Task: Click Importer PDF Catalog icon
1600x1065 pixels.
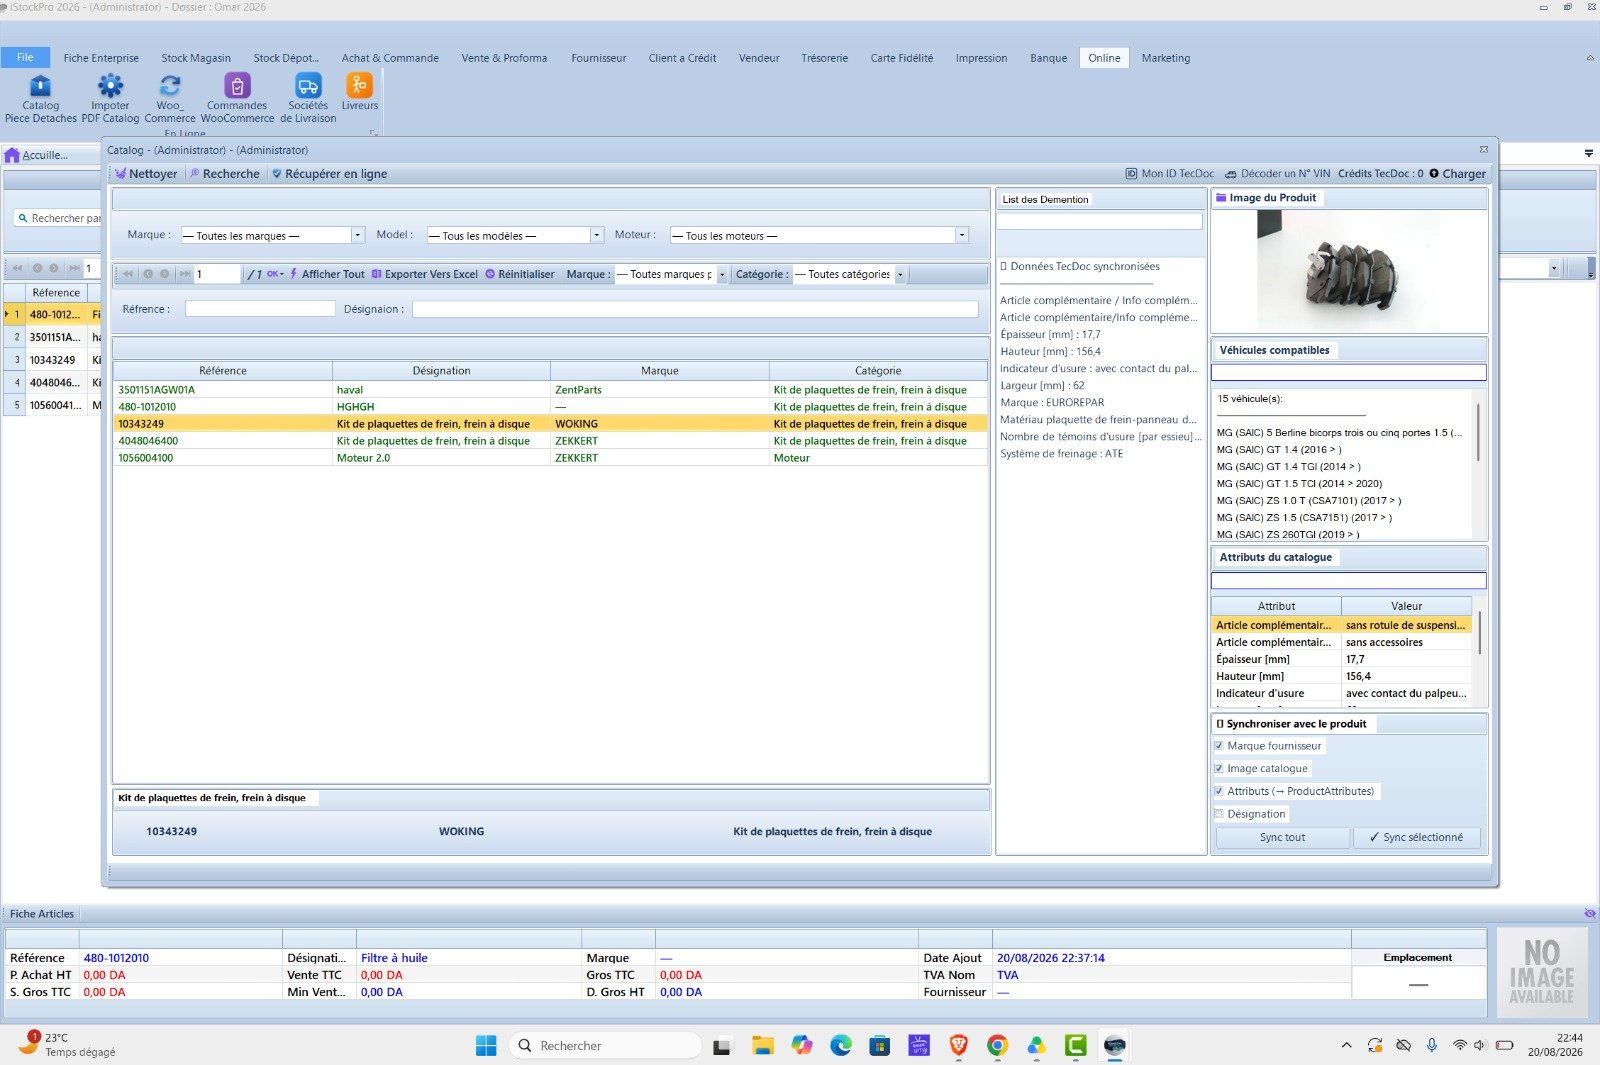Action: (110, 98)
